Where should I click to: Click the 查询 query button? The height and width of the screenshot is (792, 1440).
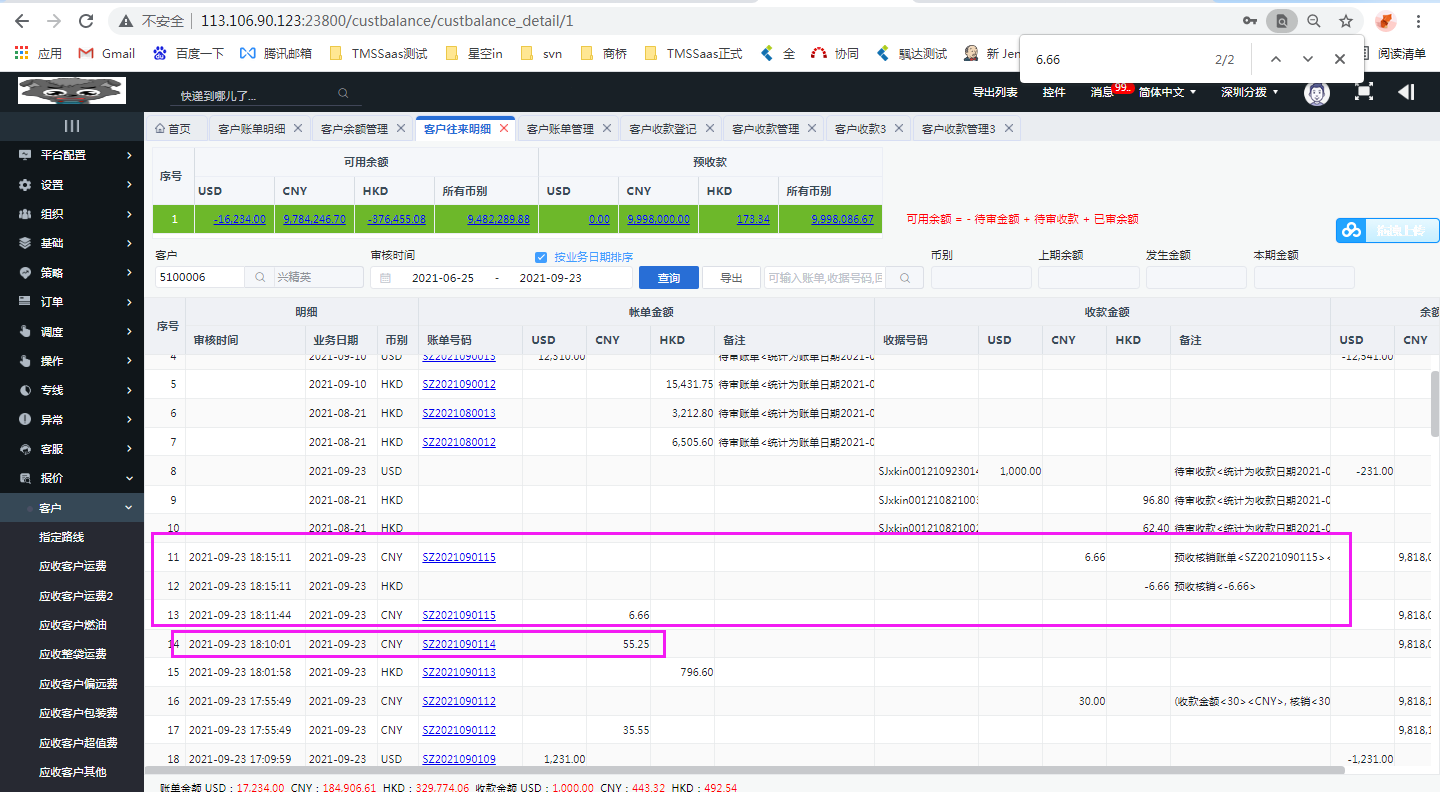[669, 277]
